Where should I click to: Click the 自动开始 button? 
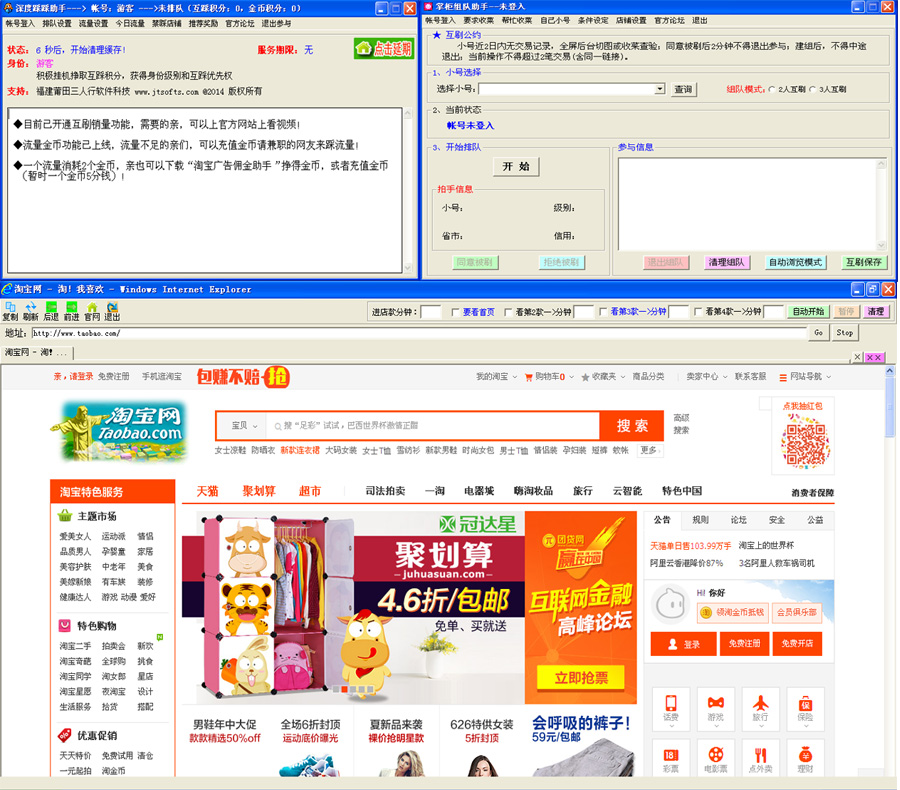(808, 311)
